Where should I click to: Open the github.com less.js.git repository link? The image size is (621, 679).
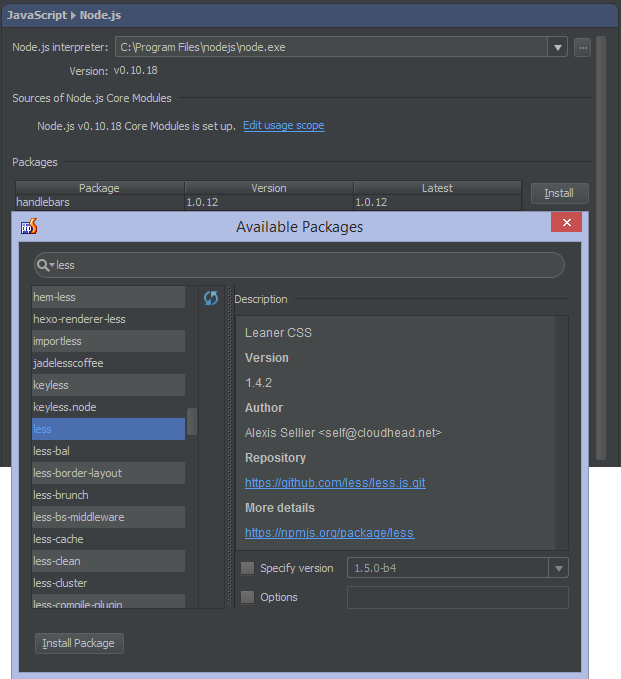[x=335, y=483]
